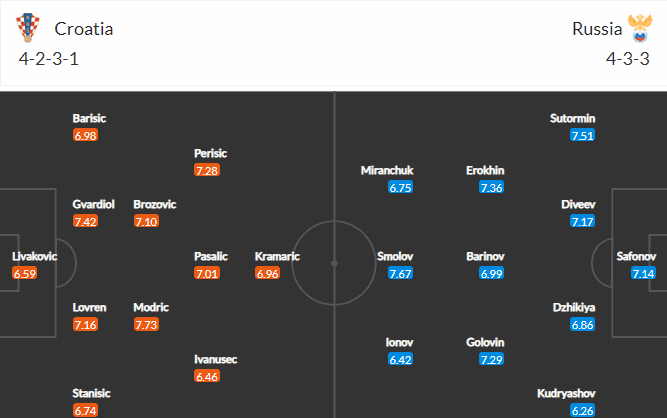Click Kudryashov's 6.26 rating badge
The width and height of the screenshot is (667, 418).
click(x=582, y=410)
